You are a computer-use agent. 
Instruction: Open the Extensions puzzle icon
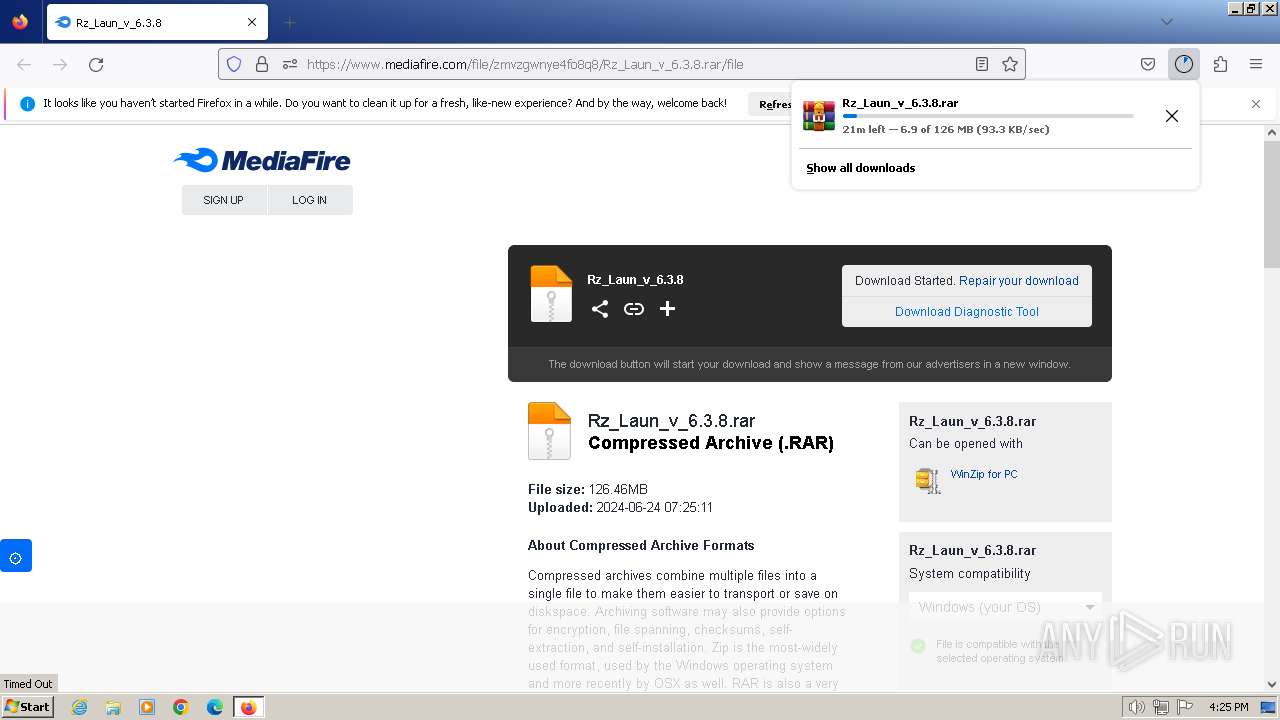click(1220, 64)
